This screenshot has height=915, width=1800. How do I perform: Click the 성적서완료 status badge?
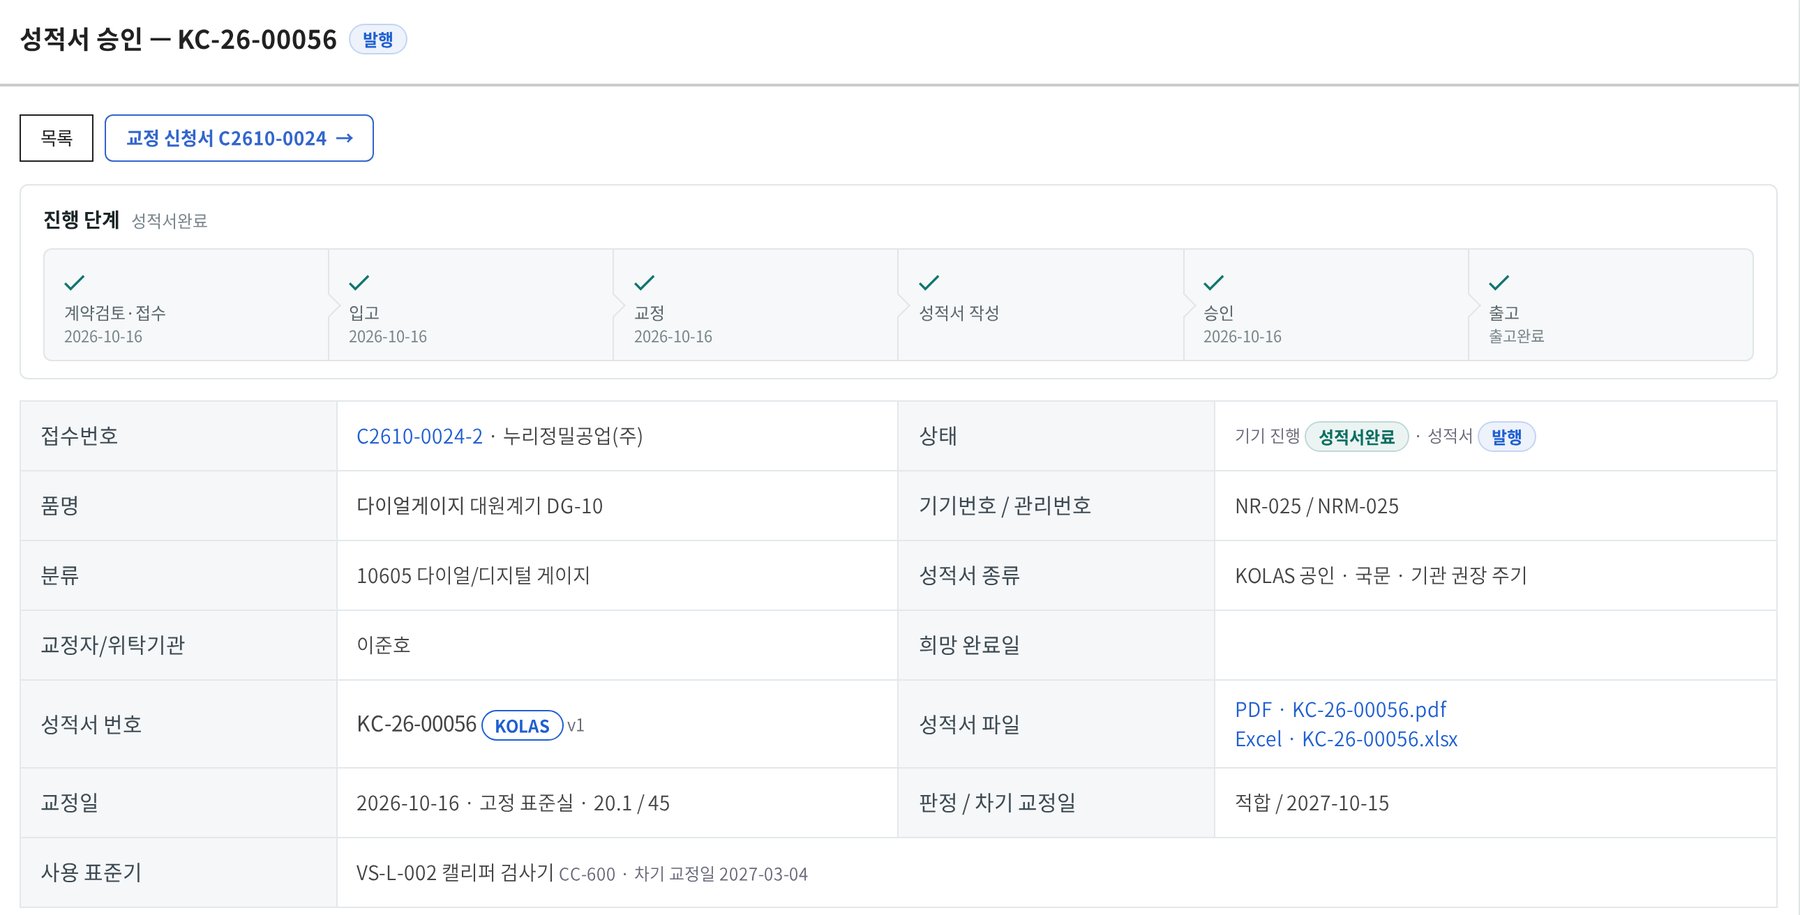[1356, 437]
